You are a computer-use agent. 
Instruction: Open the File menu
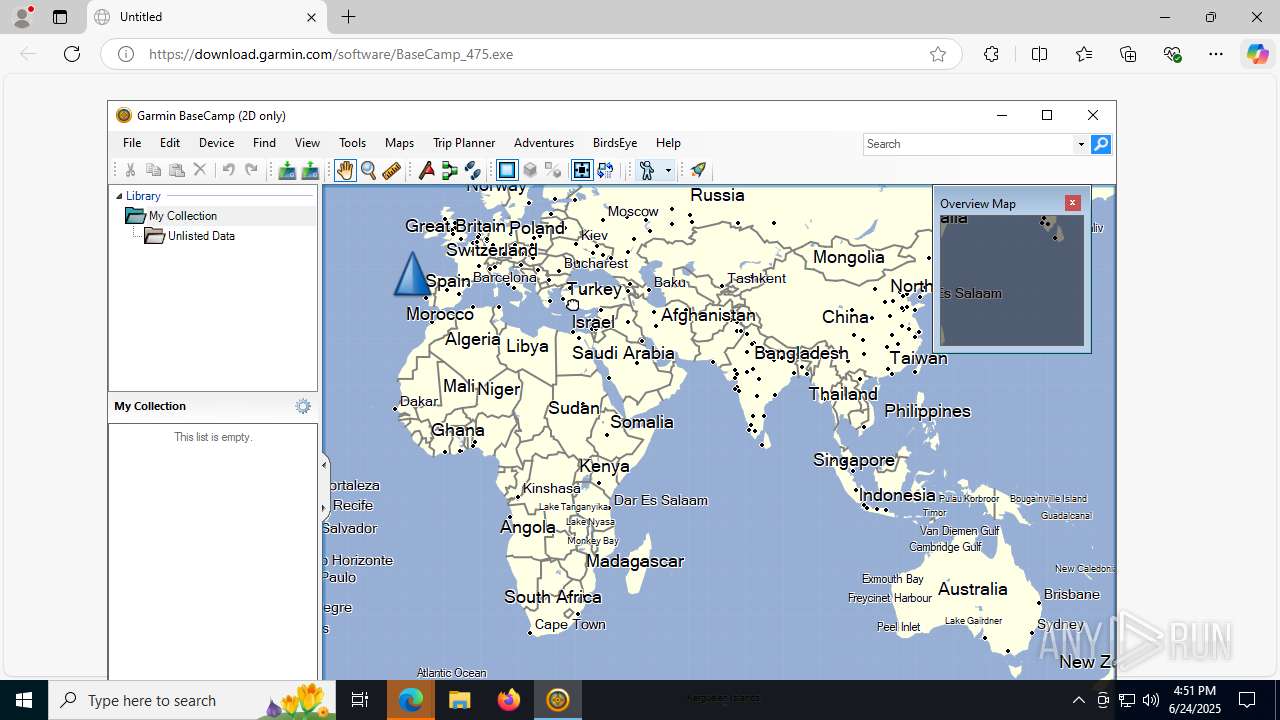132,143
